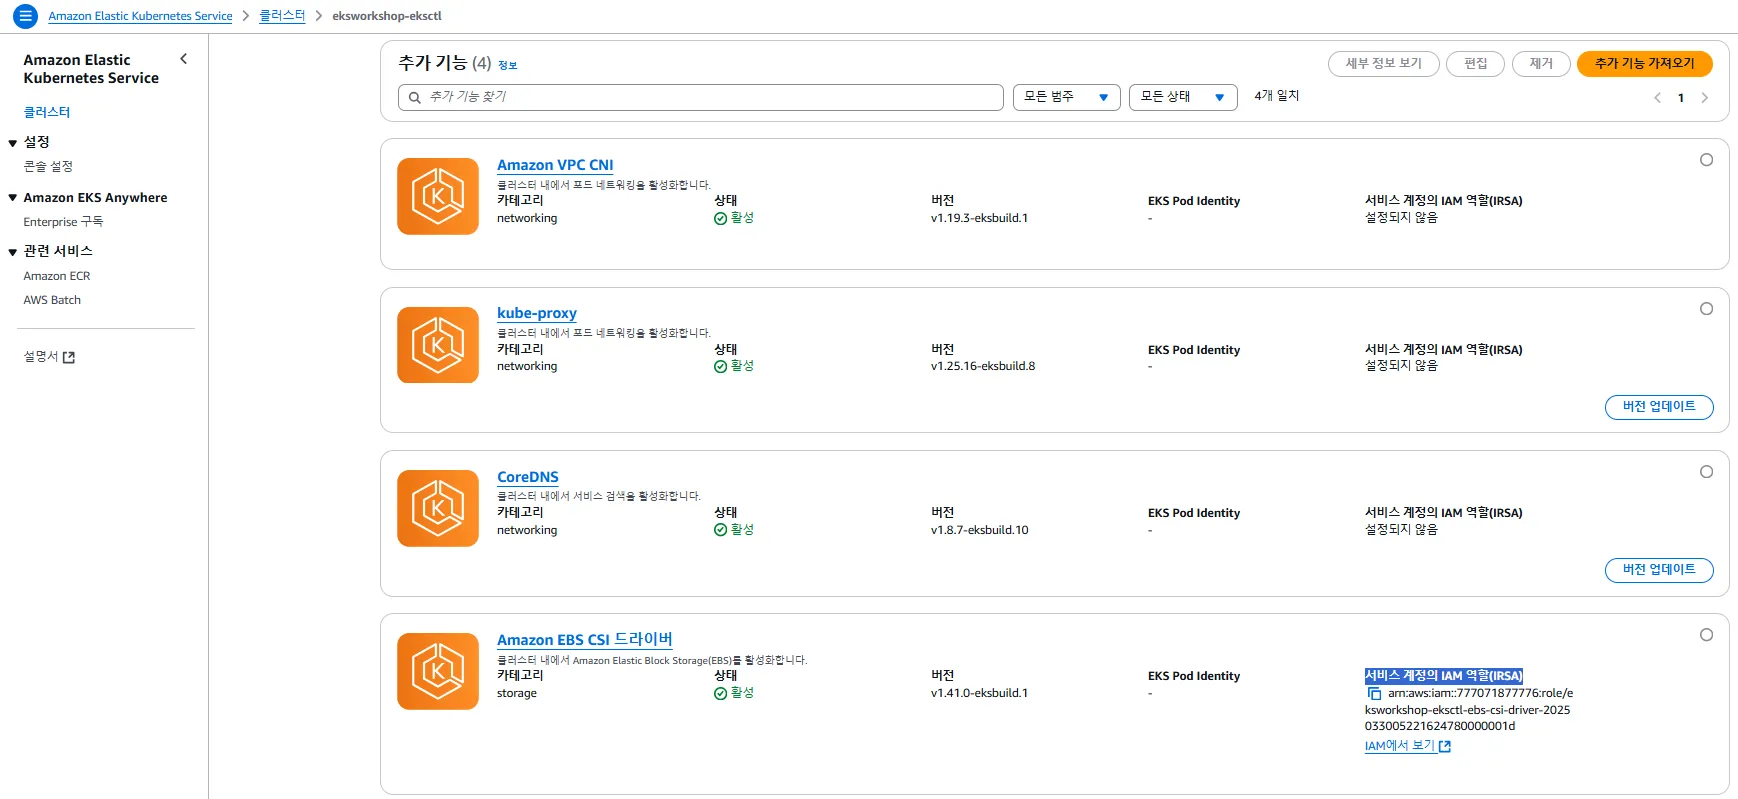Click page number 1 in pagination
The width and height of the screenshot is (1738, 799).
click(1681, 98)
